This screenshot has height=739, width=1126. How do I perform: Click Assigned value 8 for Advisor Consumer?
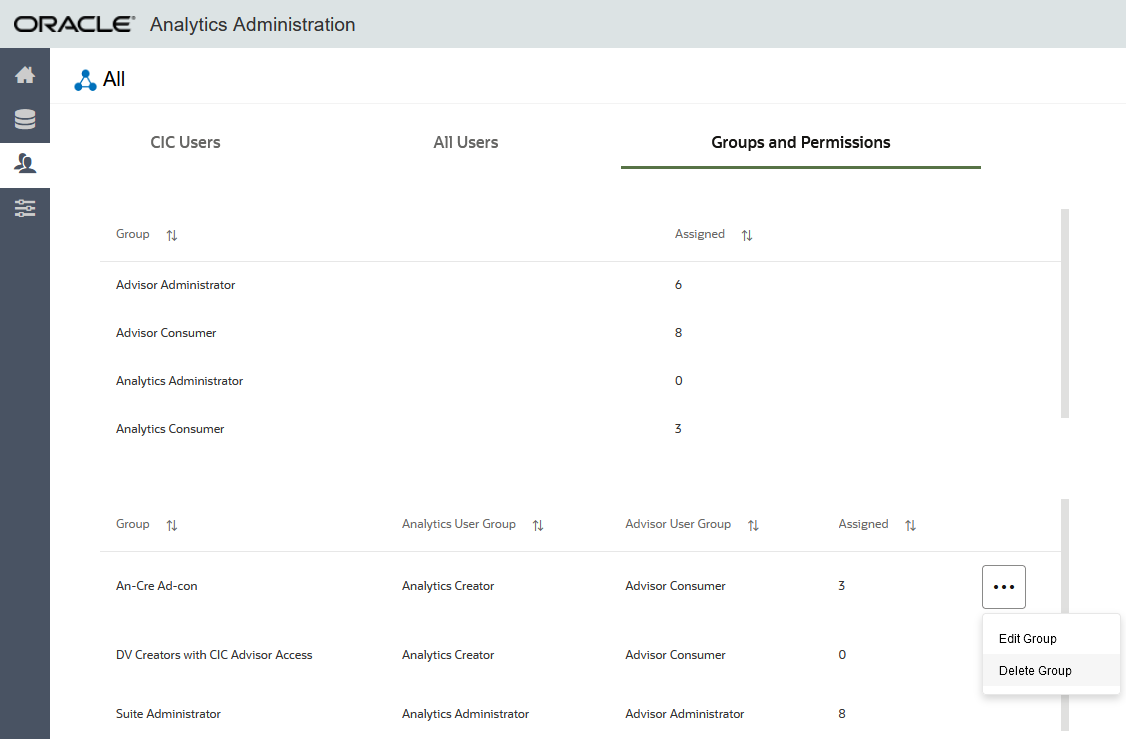pos(678,333)
